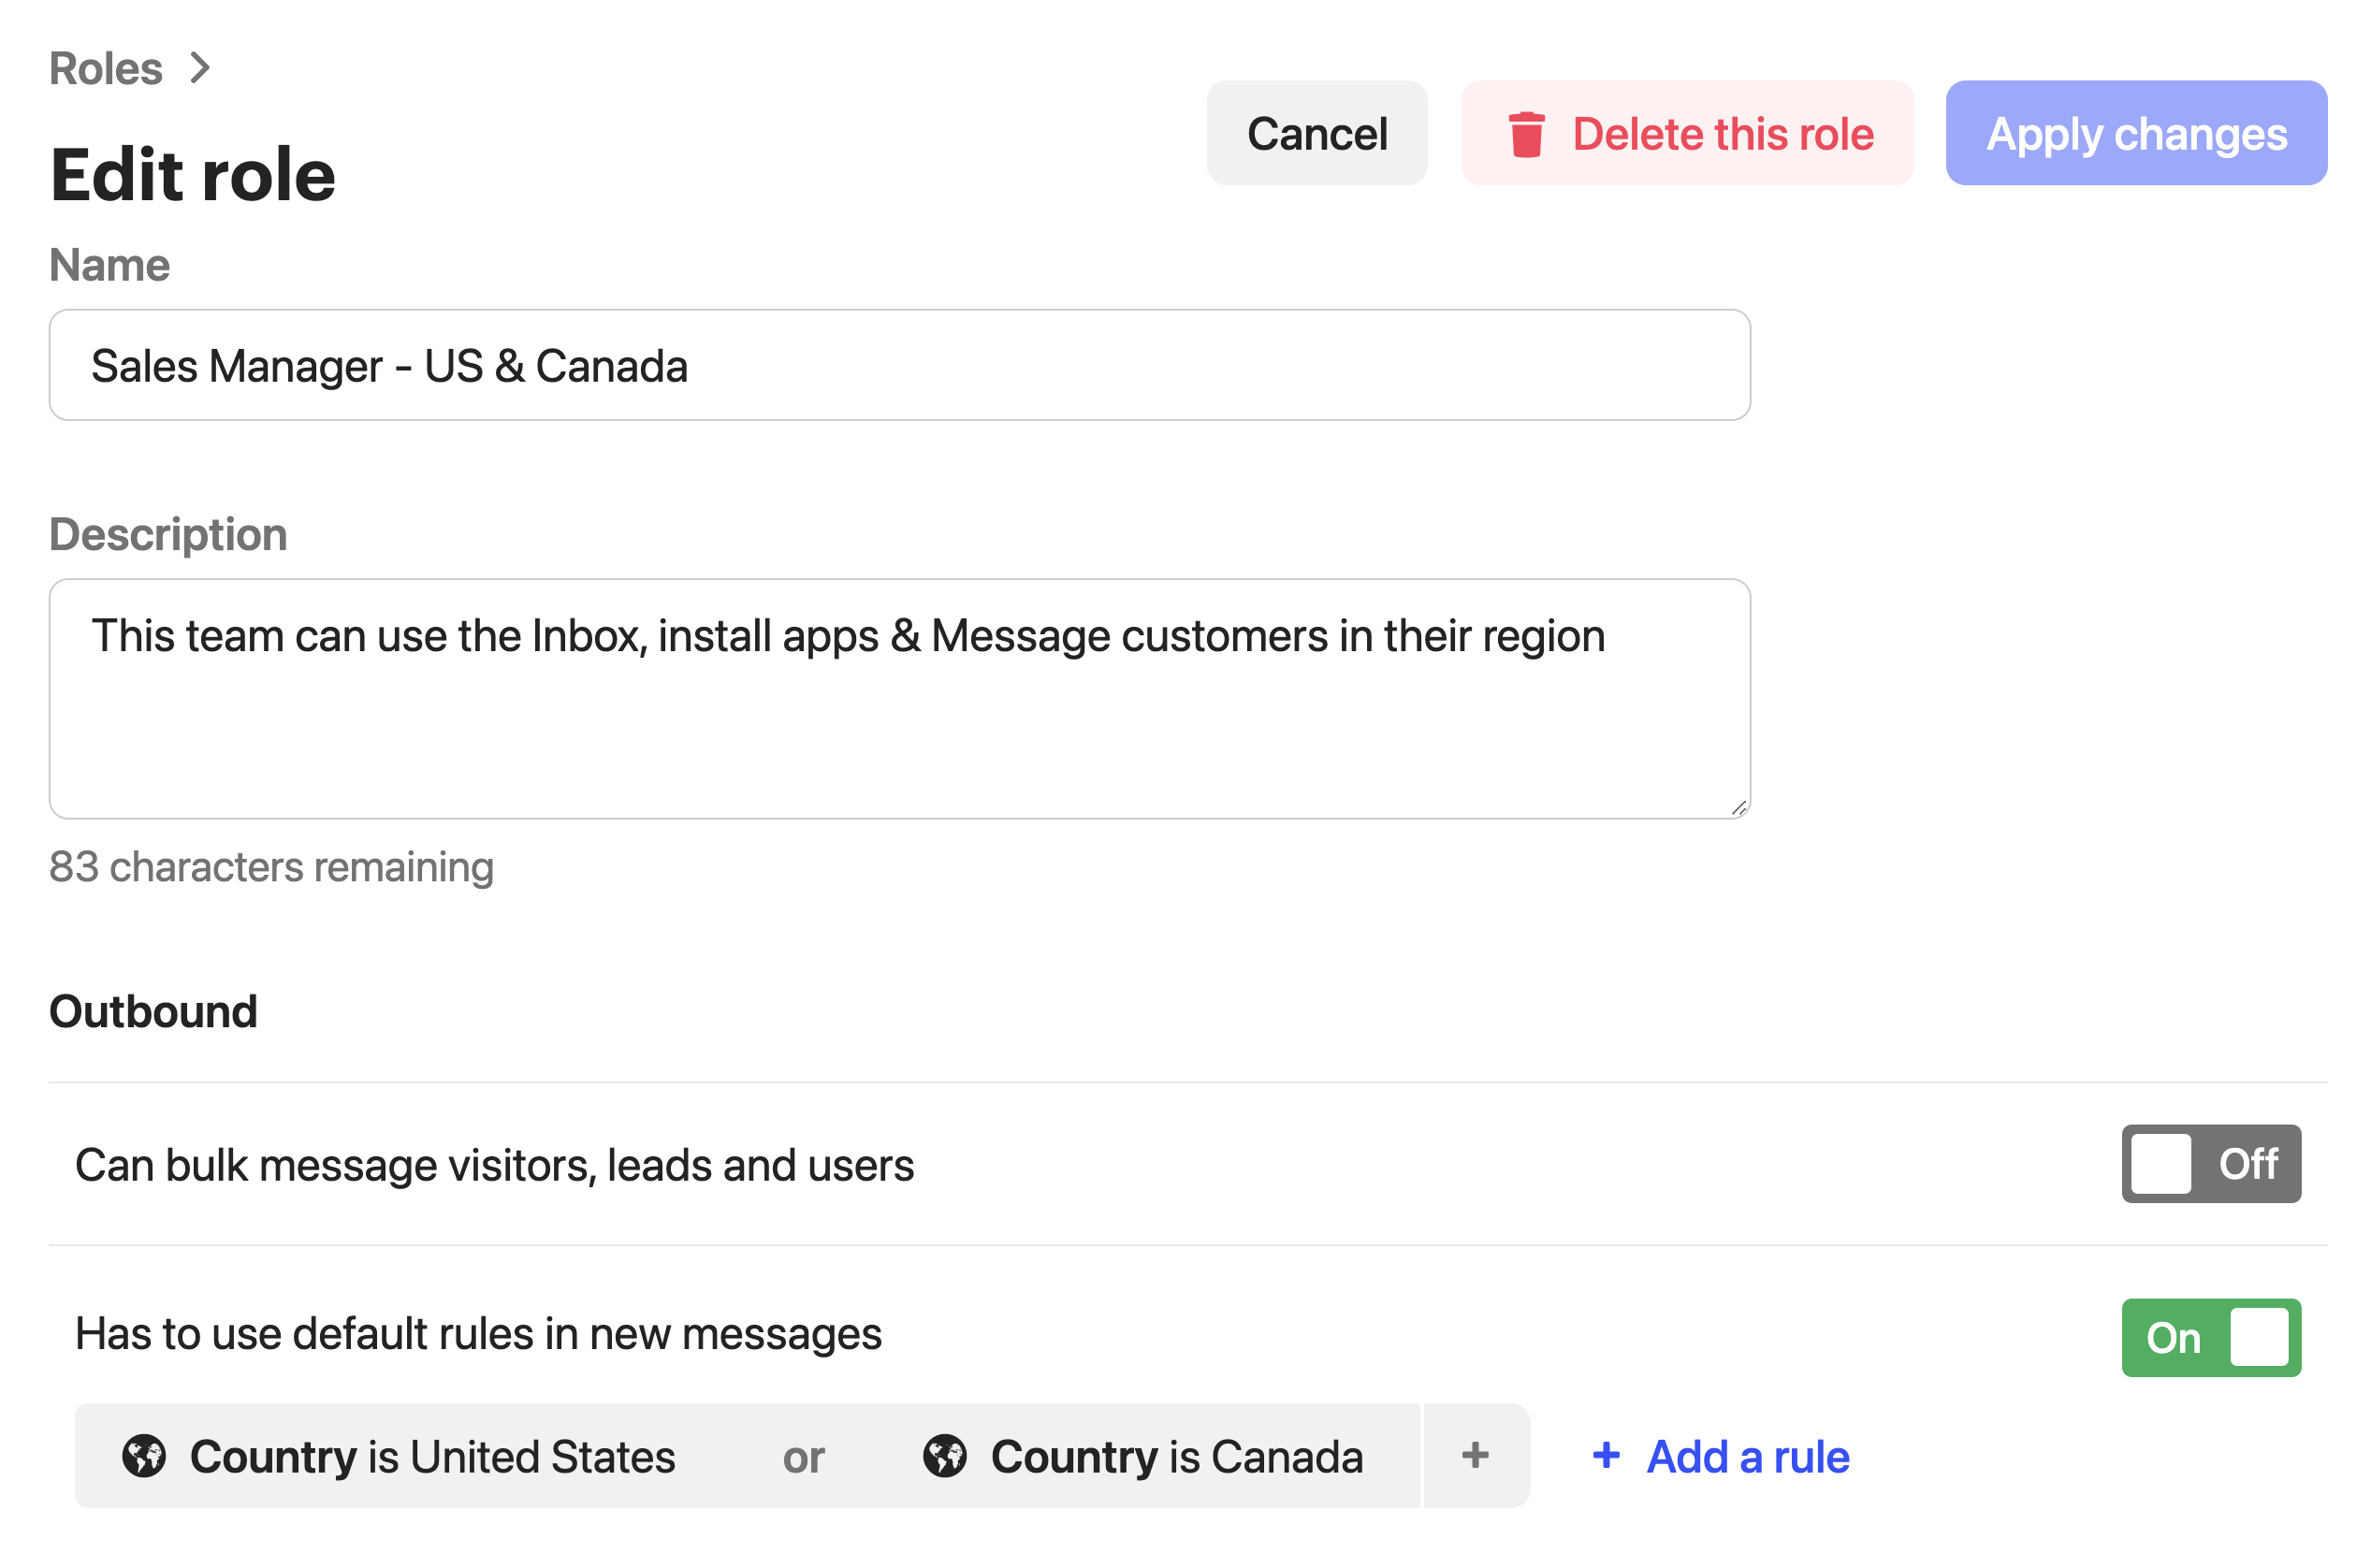The image size is (2371, 1568).
Task: Disable default rules in new messages toggle
Action: pos(2210,1337)
